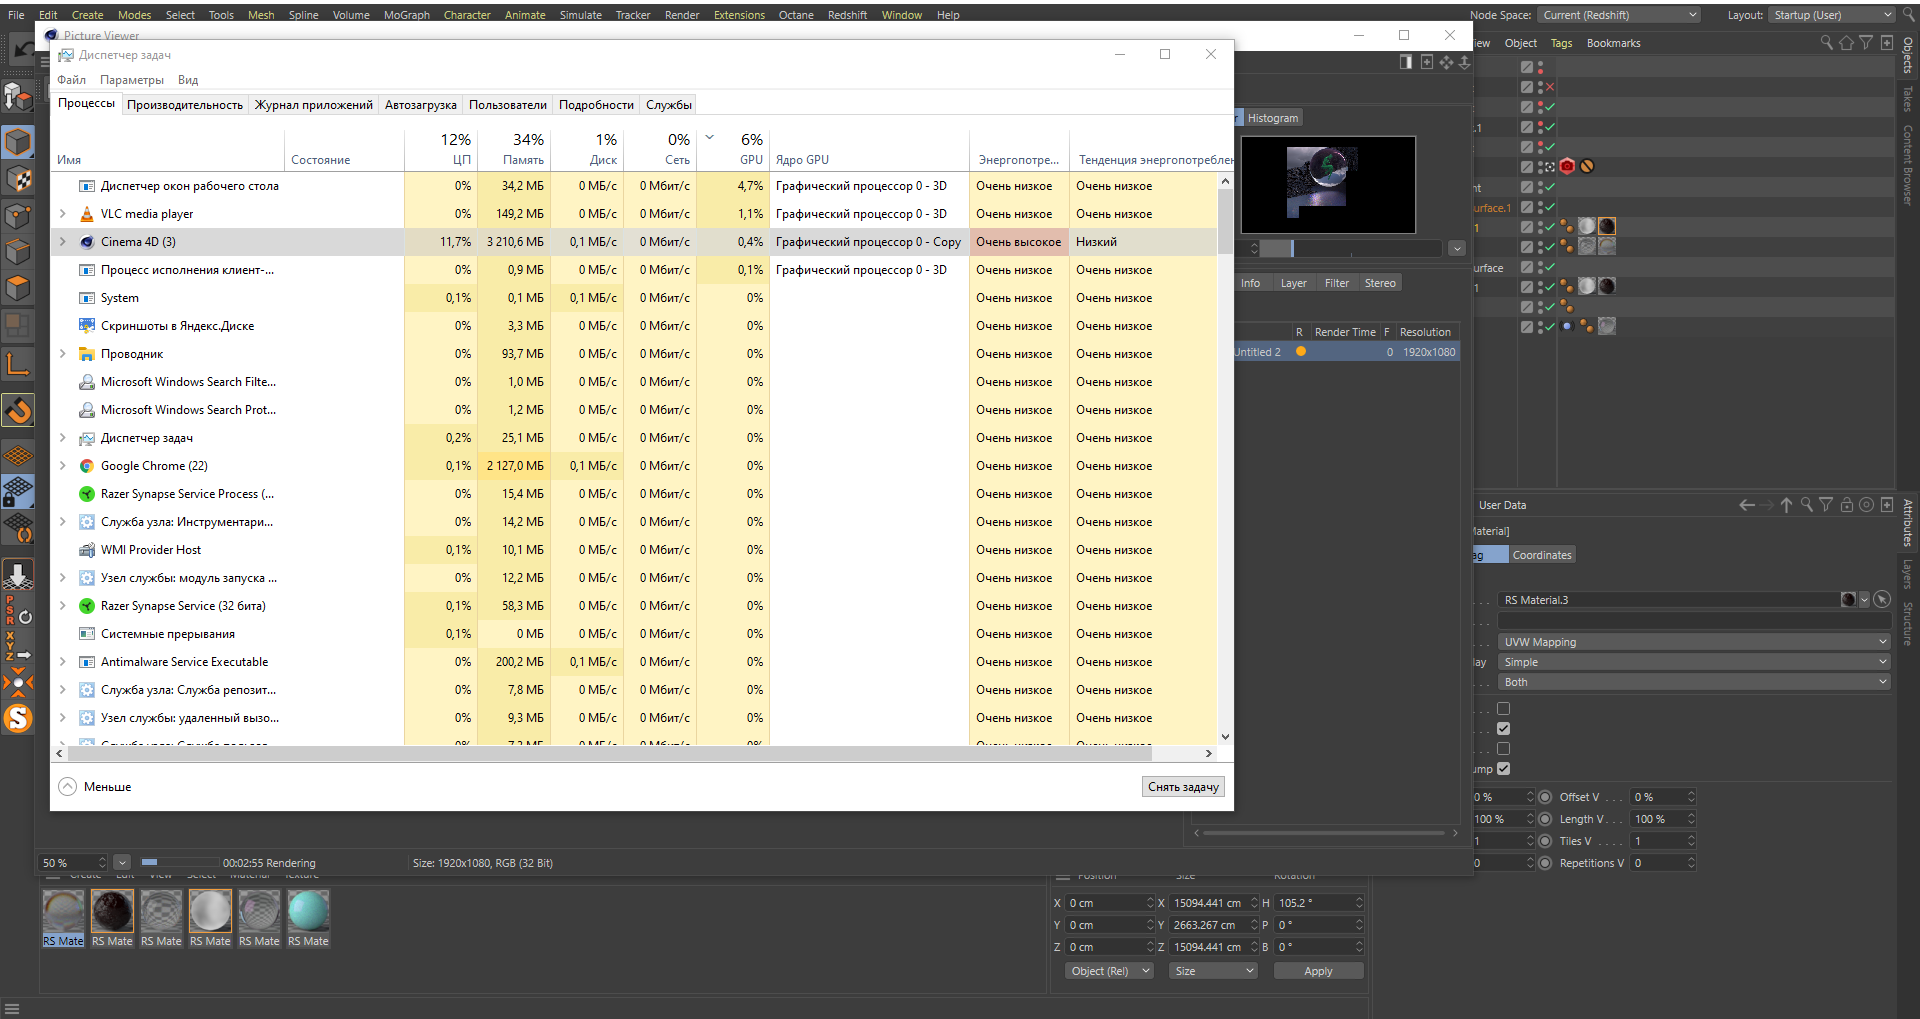Select the Model mode cube icon
This screenshot has width=1920, height=1019.
point(18,142)
